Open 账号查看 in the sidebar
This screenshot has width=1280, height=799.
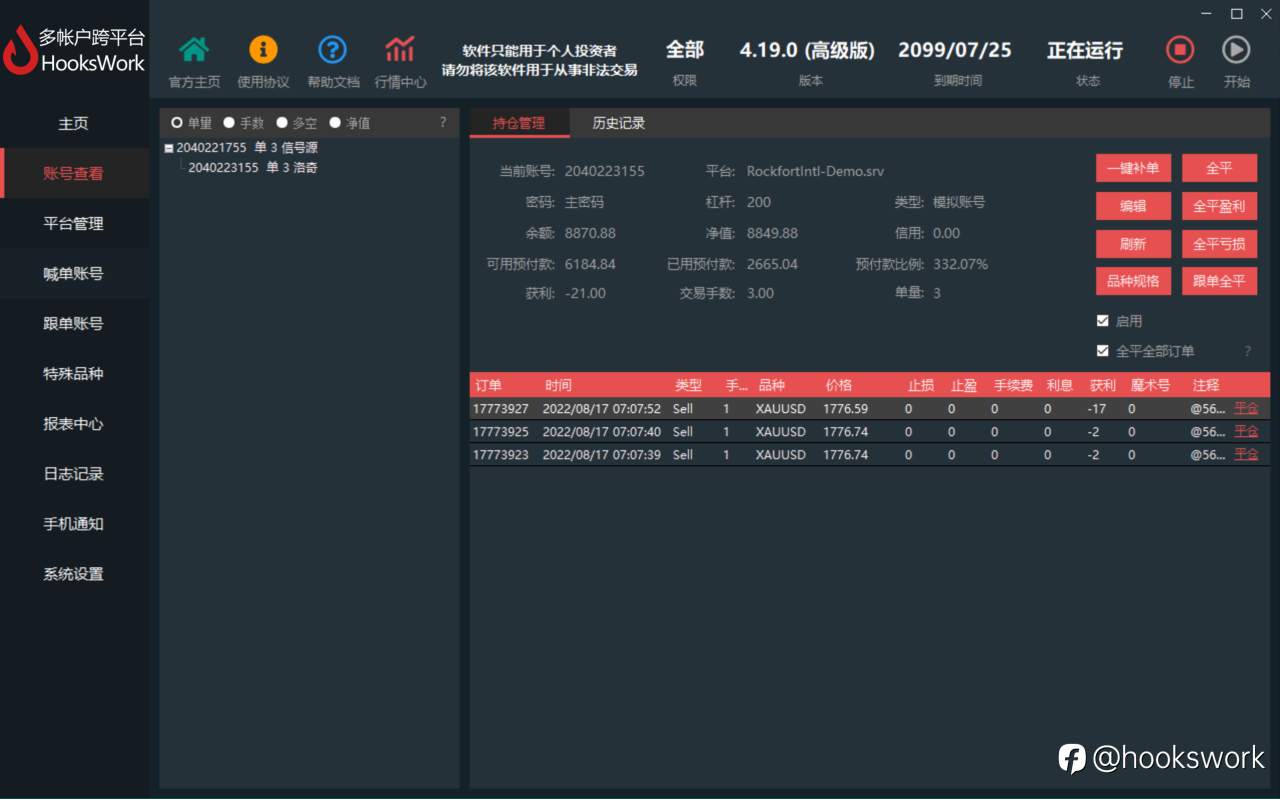(x=74, y=173)
